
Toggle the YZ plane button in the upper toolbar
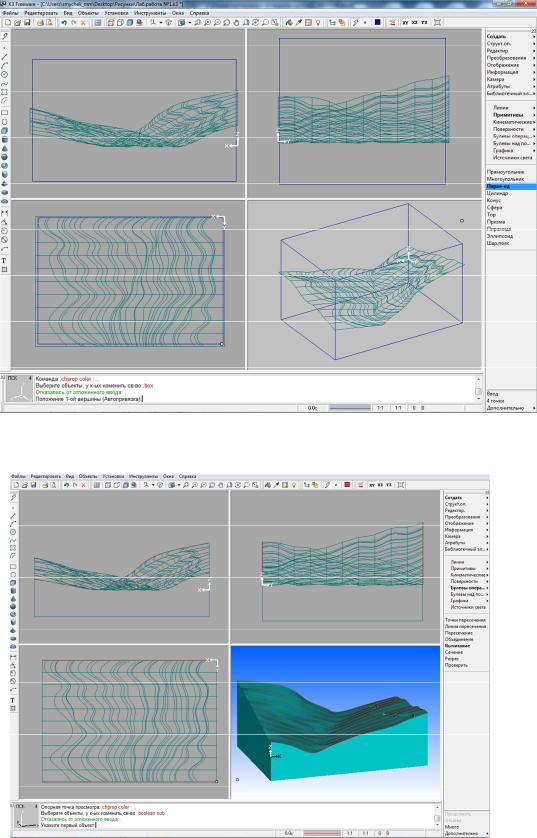point(424,22)
